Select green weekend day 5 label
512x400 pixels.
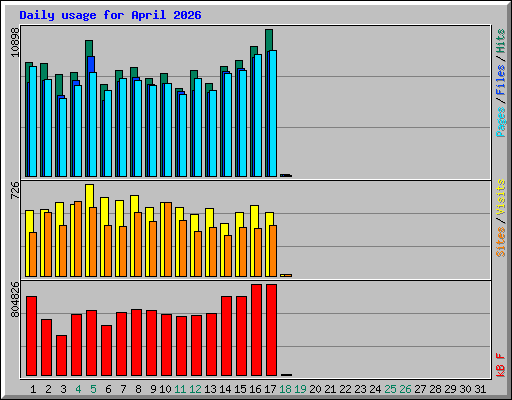click(x=93, y=389)
